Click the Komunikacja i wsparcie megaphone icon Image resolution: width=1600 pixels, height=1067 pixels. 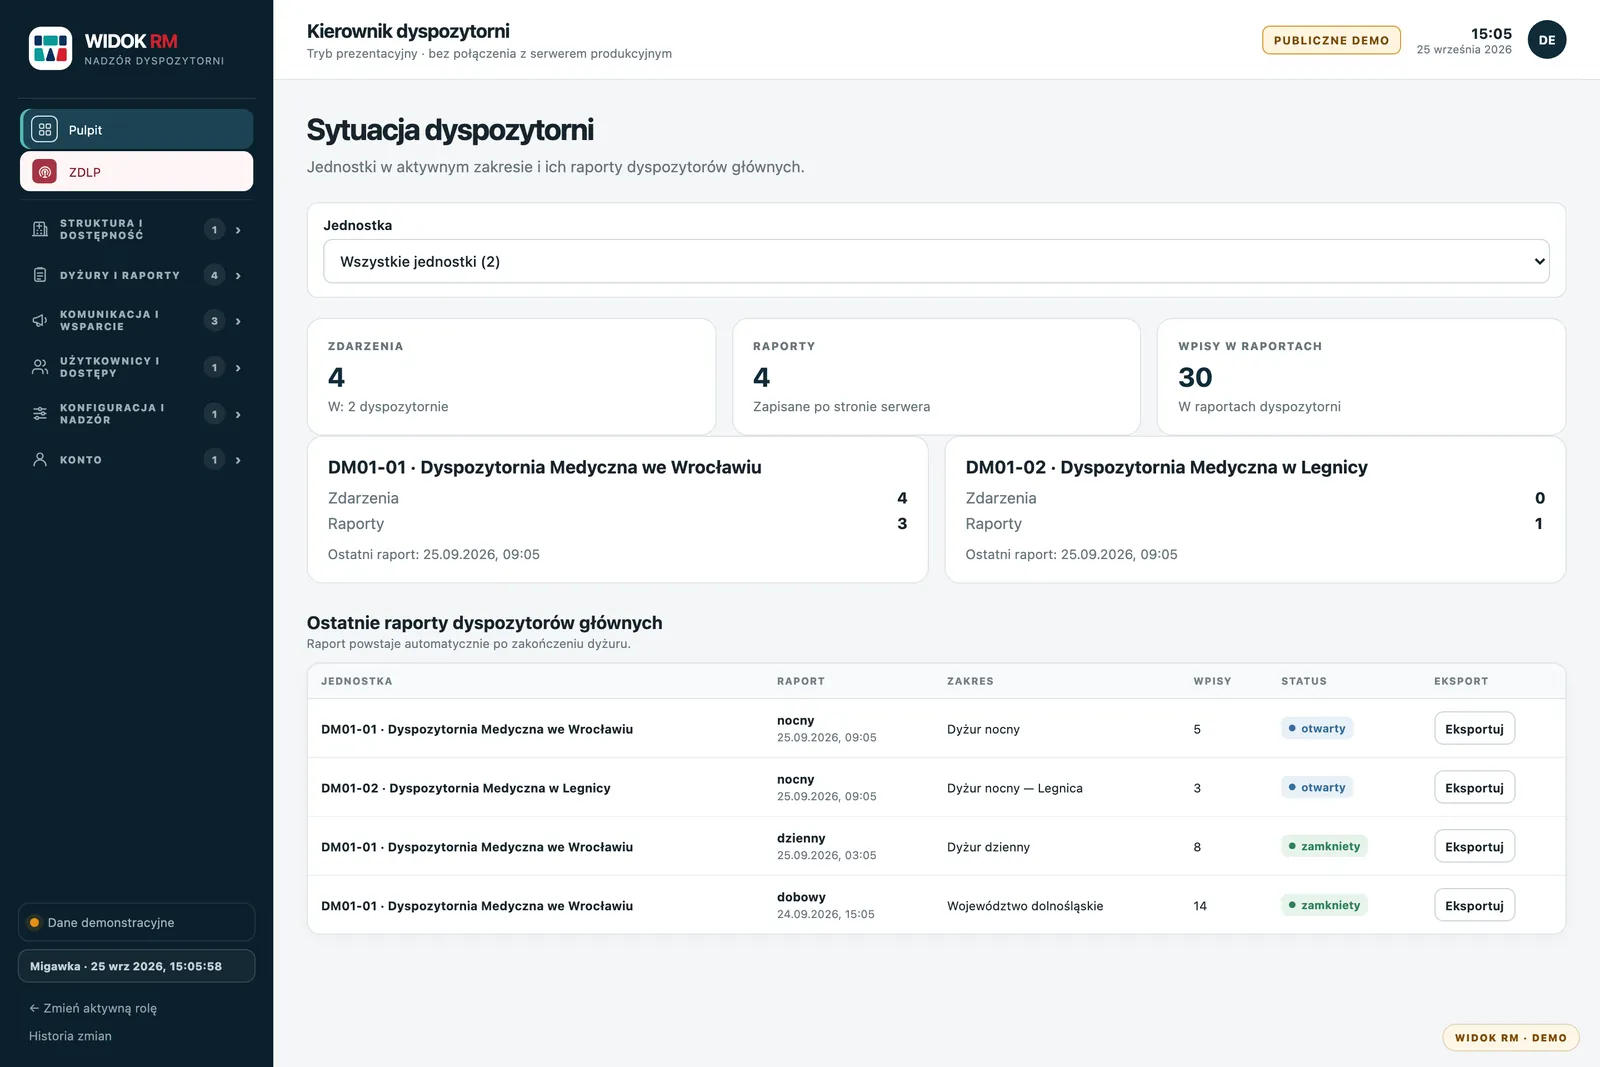(x=40, y=321)
